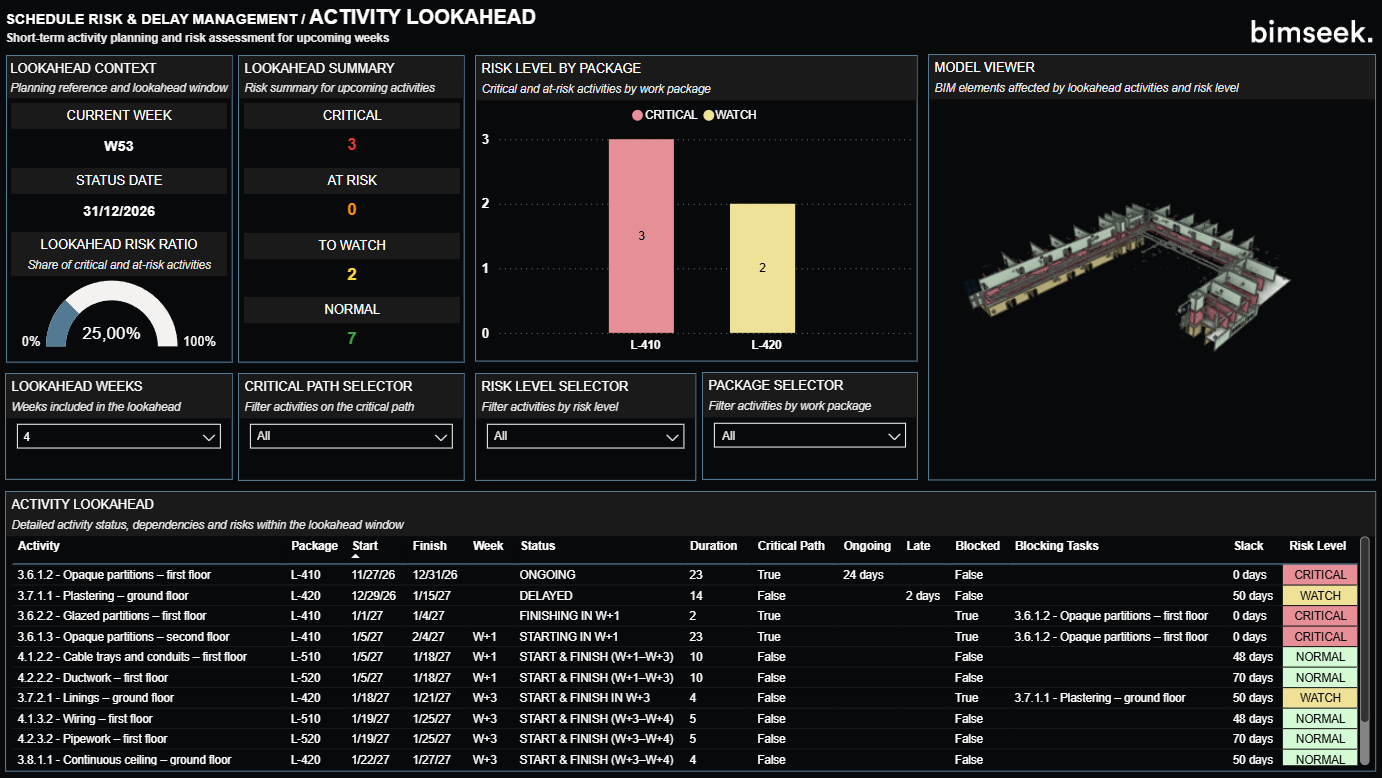Select the Plastering ground floor activity row
The image size is (1382, 778).
[x=102, y=596]
